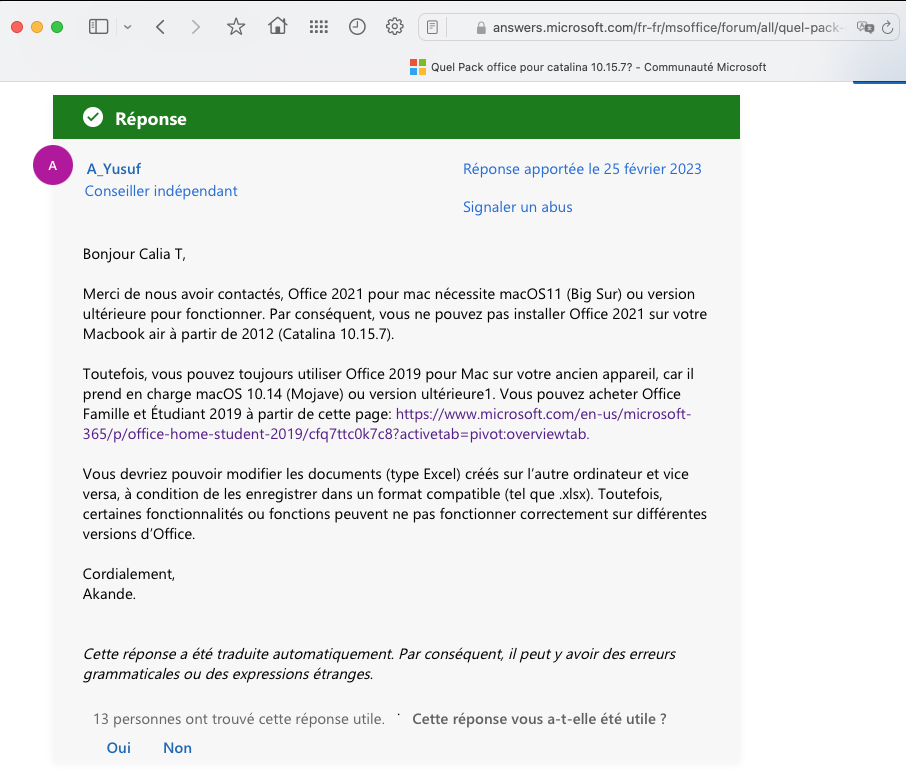
Task: Go forward to the next page
Action: (196, 27)
